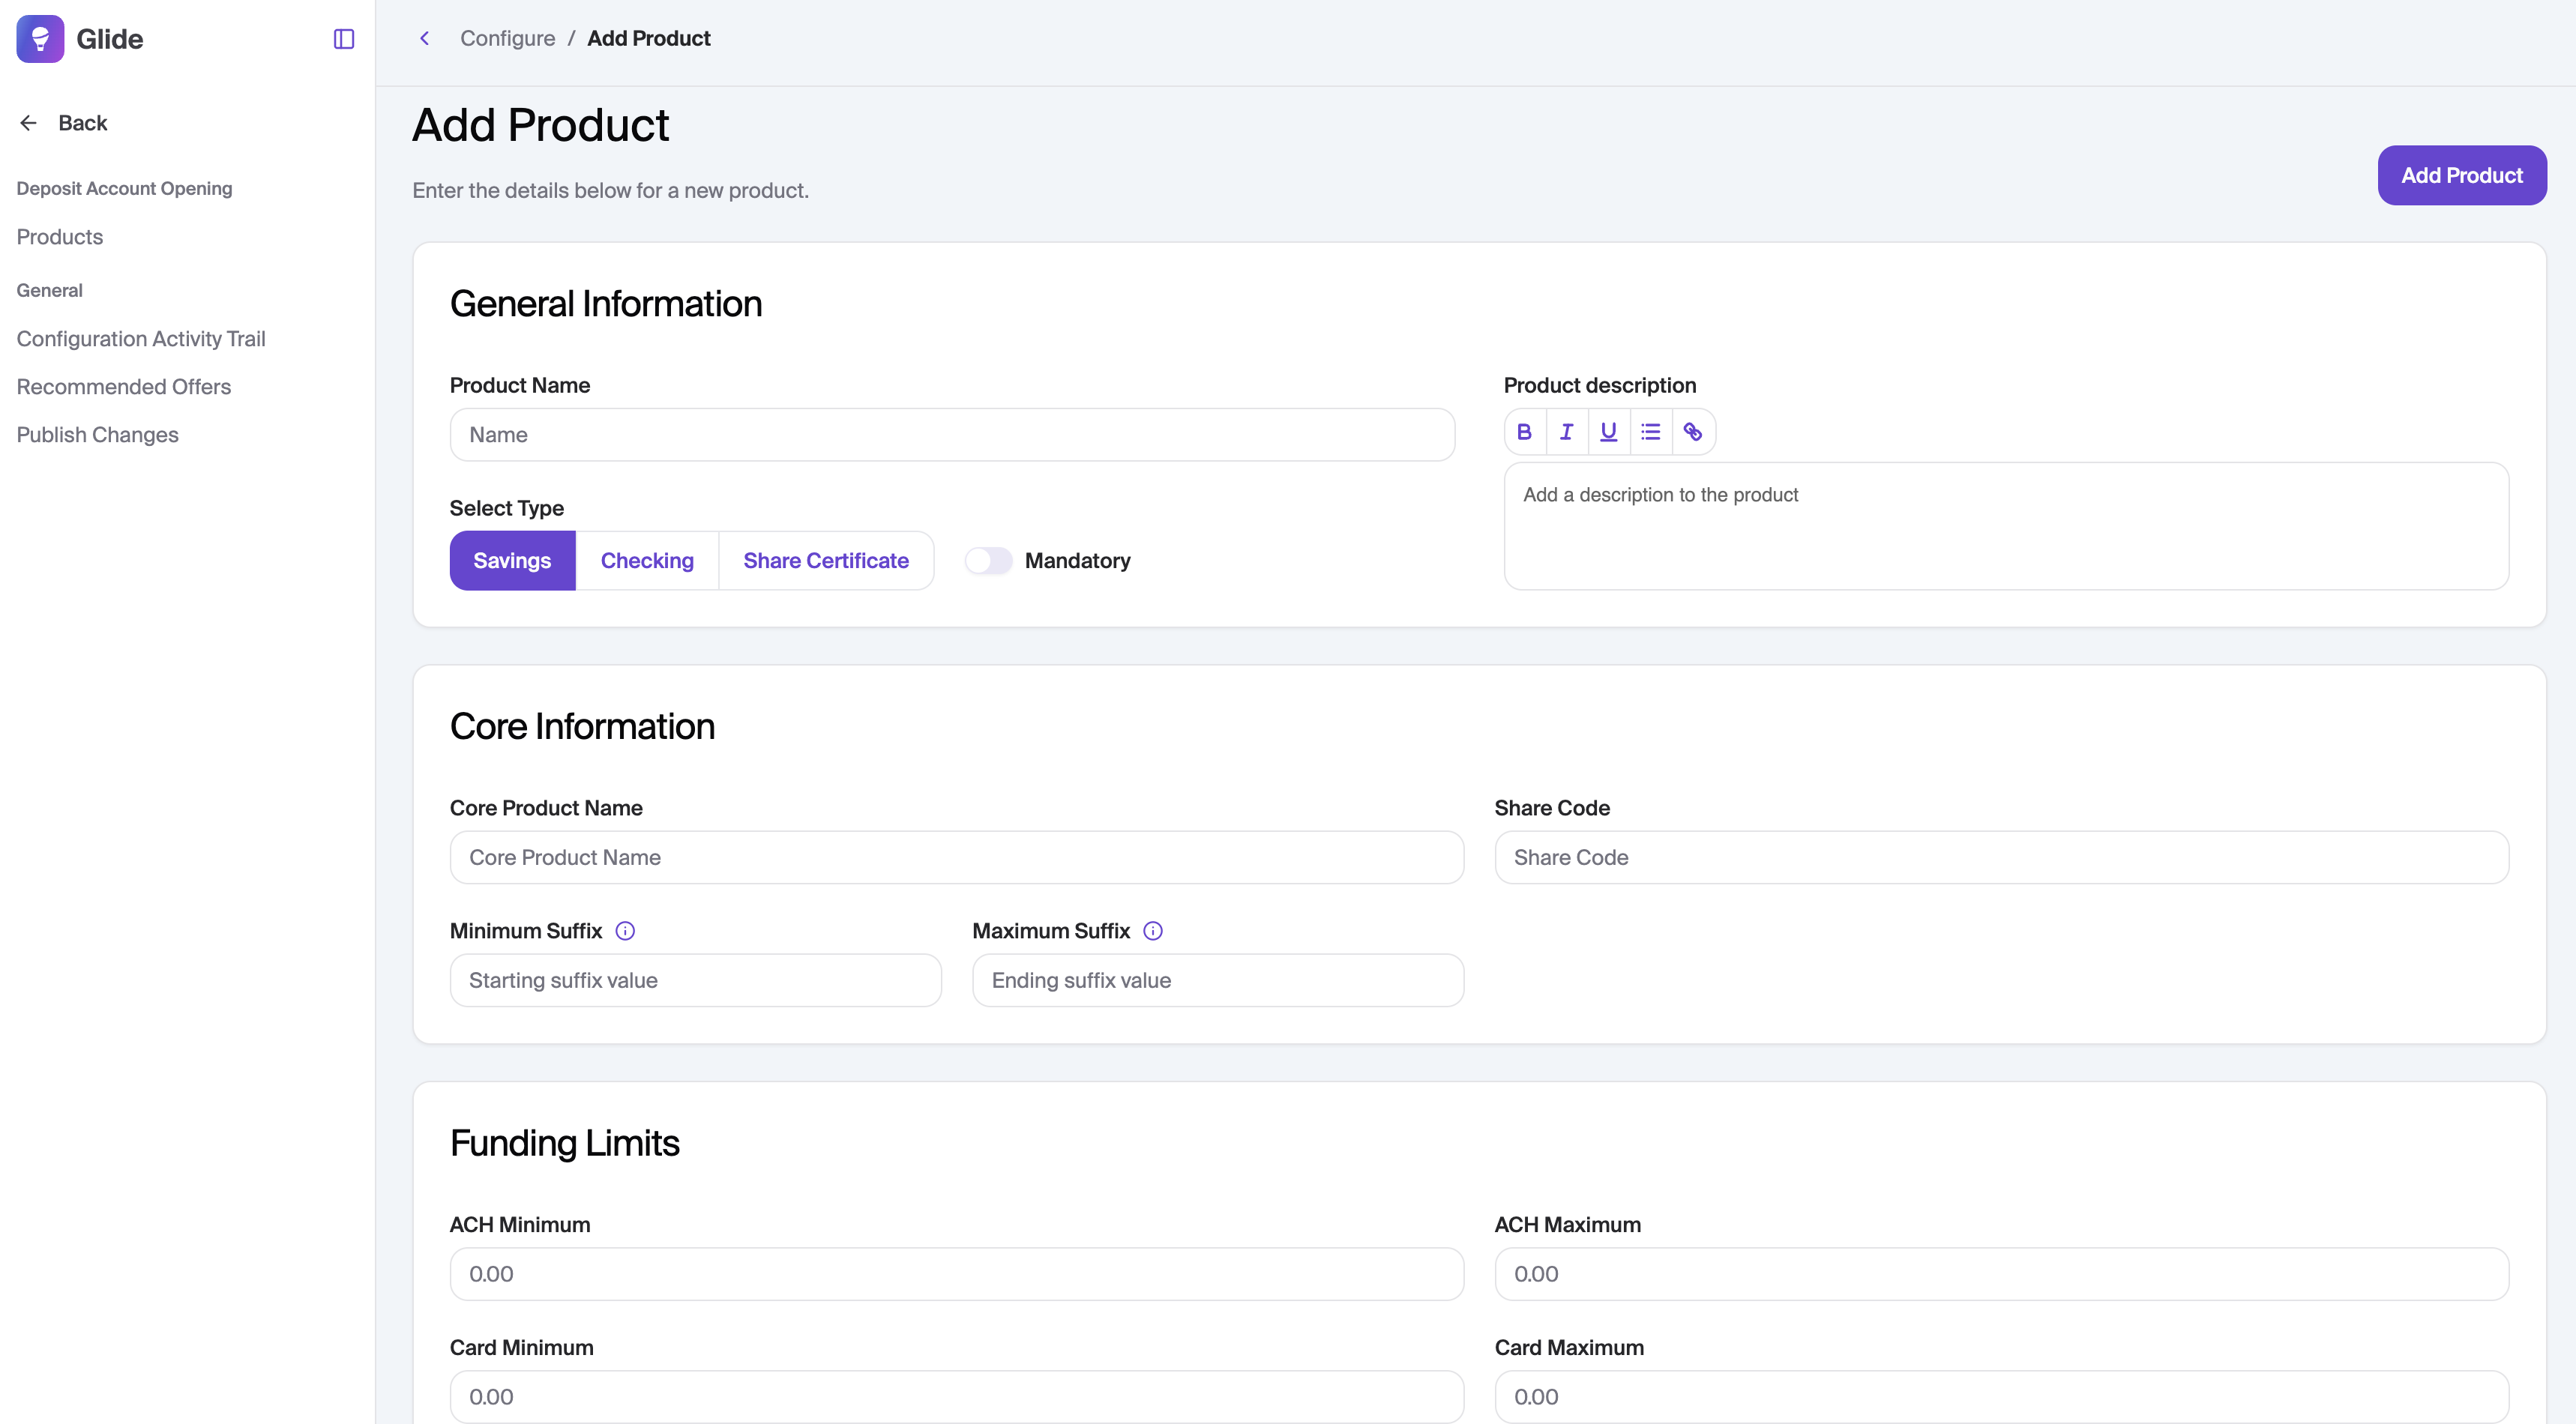The height and width of the screenshot is (1424, 2576).
Task: Click Minimum Suffix info icon
Action: click(x=625, y=931)
